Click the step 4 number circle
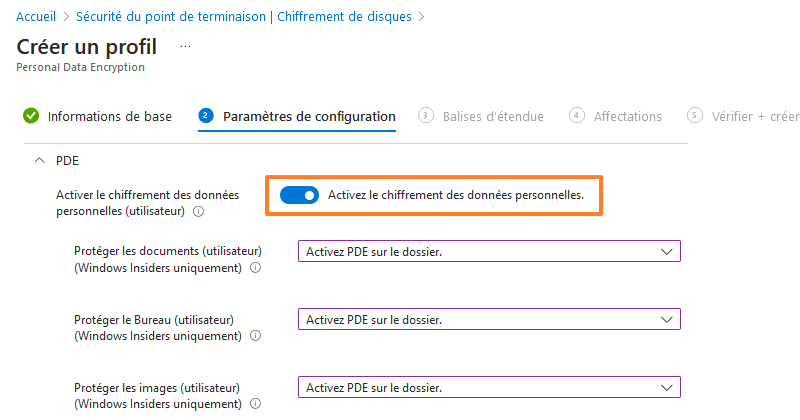 [x=577, y=116]
